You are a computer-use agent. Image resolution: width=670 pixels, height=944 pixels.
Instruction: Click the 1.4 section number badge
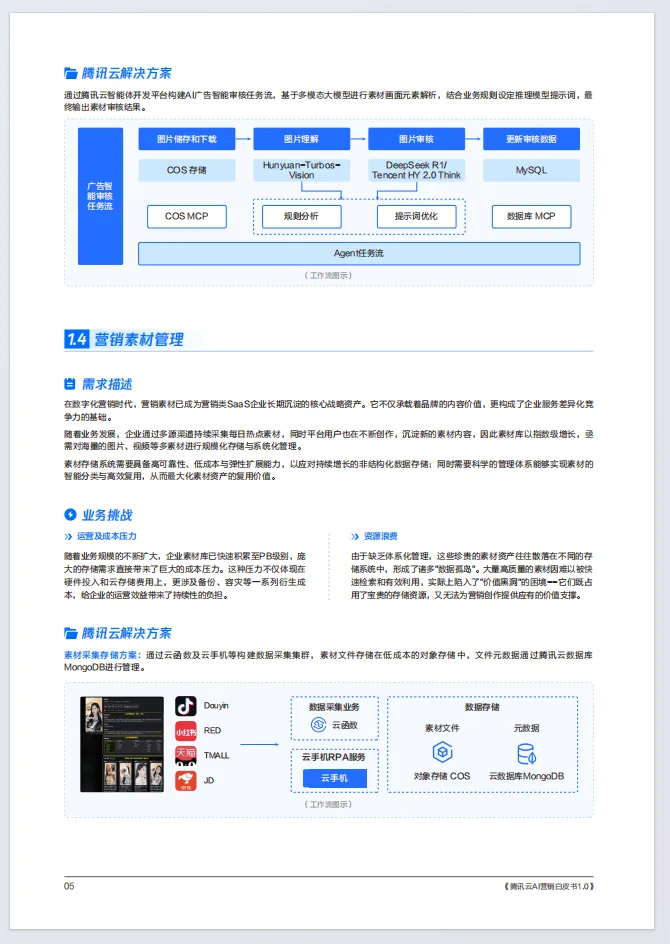click(x=76, y=339)
